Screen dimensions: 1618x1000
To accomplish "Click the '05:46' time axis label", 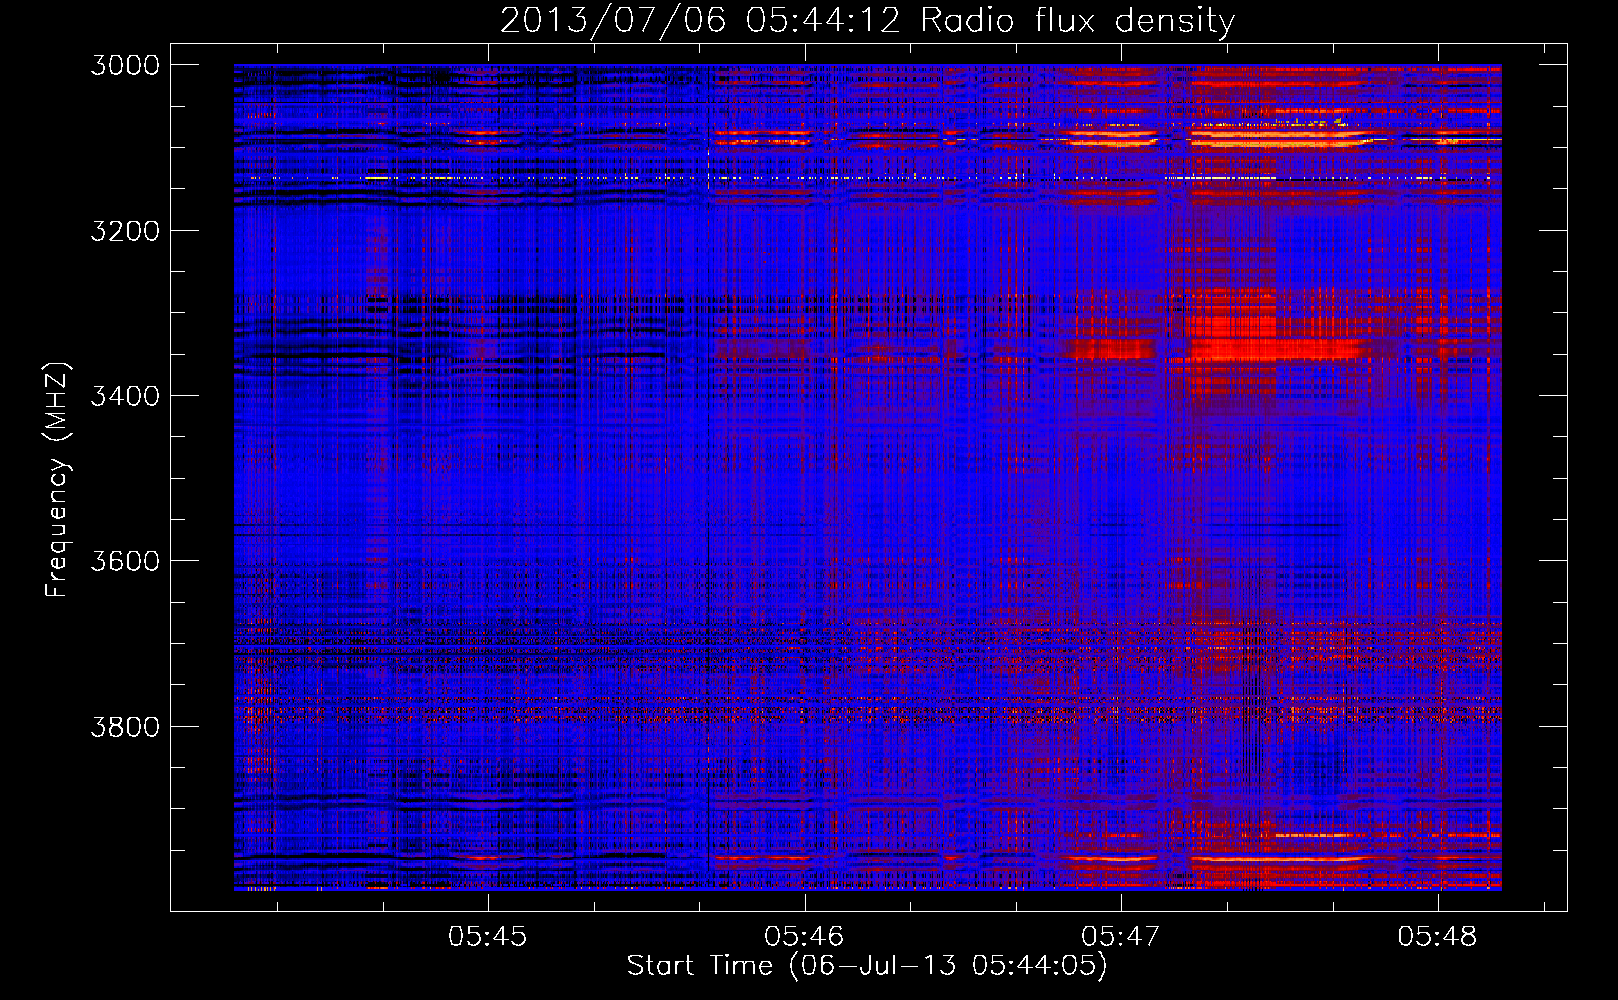I will (804, 936).
